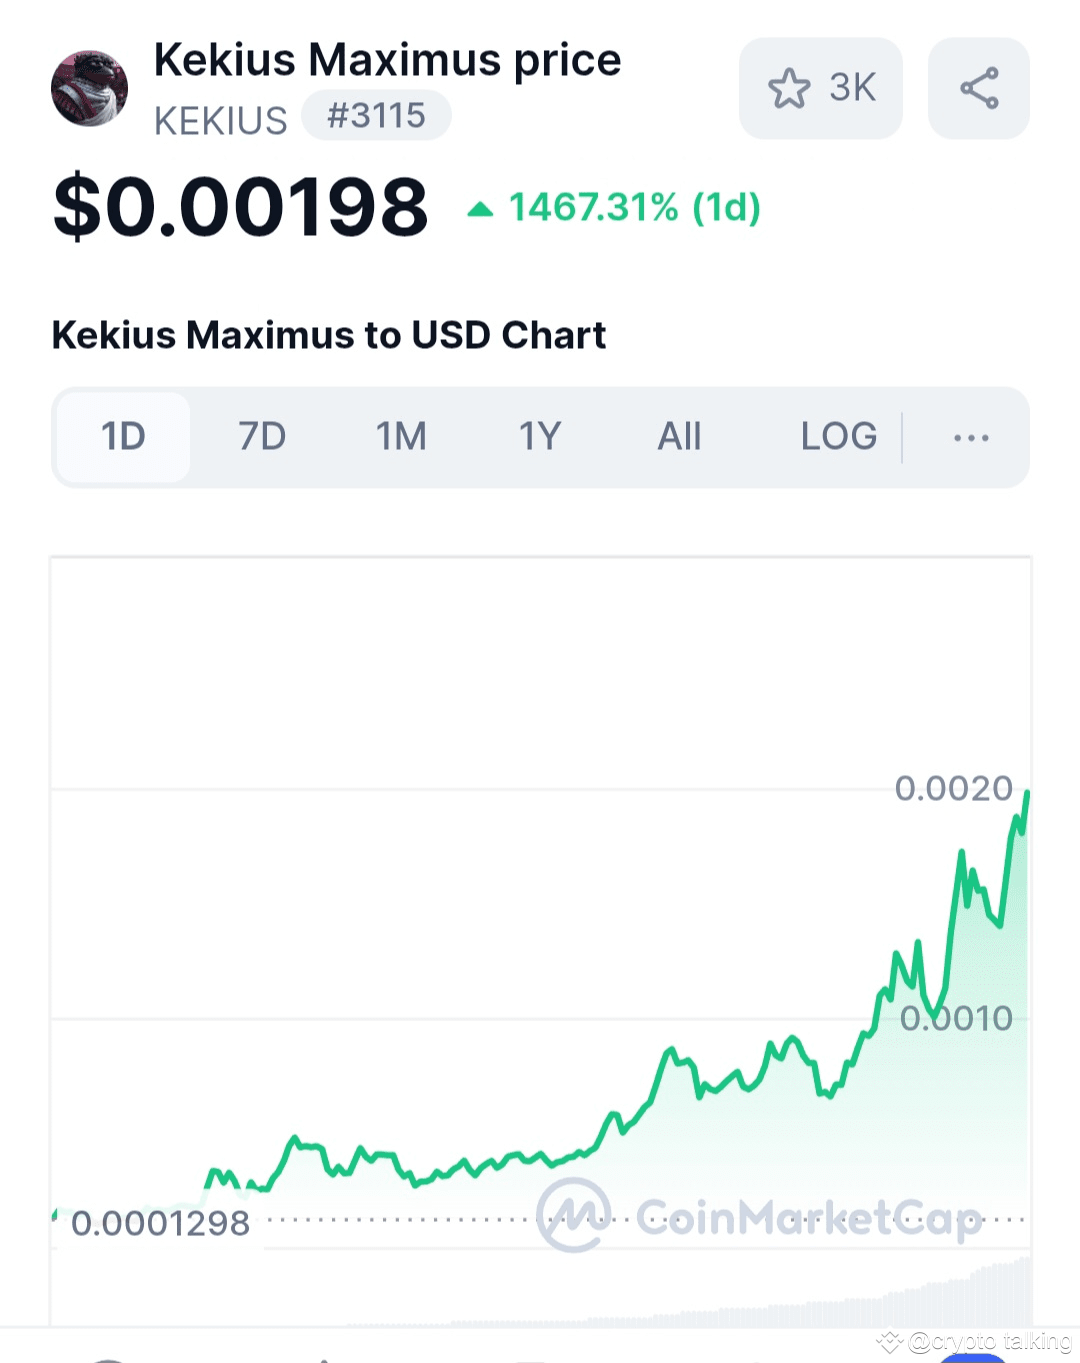Click the Kekius Maximus coin avatar
Screen dimensions: 1080x1363
[x=89, y=89]
